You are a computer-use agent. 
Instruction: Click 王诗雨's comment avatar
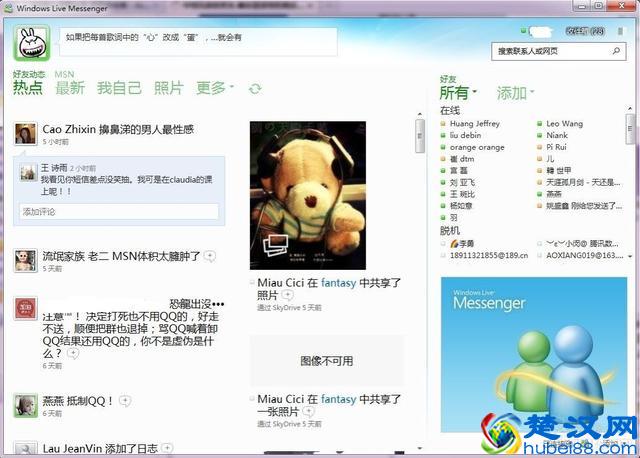pyautogui.click(x=28, y=172)
